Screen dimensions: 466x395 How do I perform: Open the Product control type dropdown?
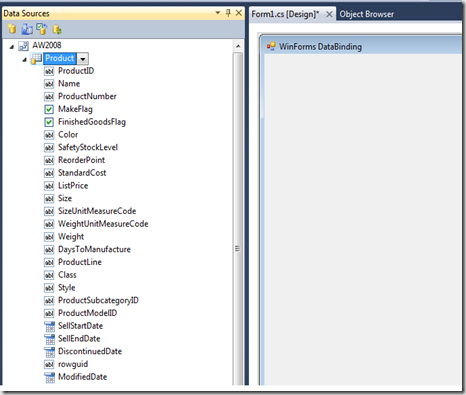pos(83,59)
